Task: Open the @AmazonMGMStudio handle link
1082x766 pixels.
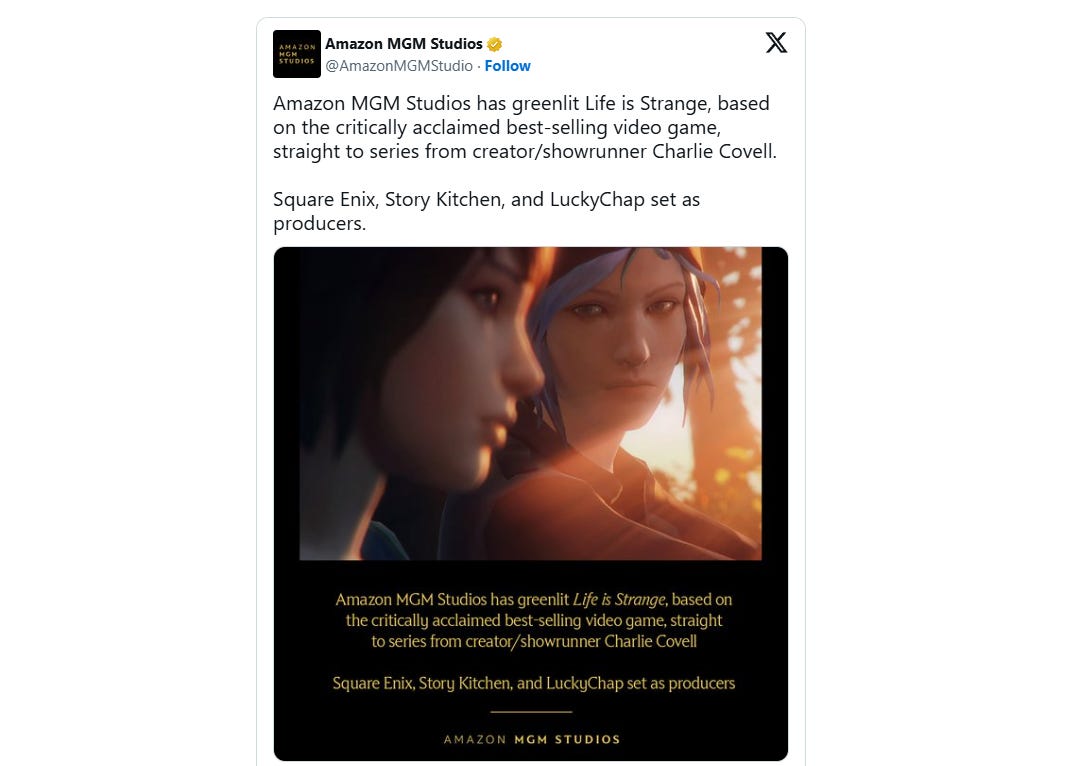Action: pos(399,66)
